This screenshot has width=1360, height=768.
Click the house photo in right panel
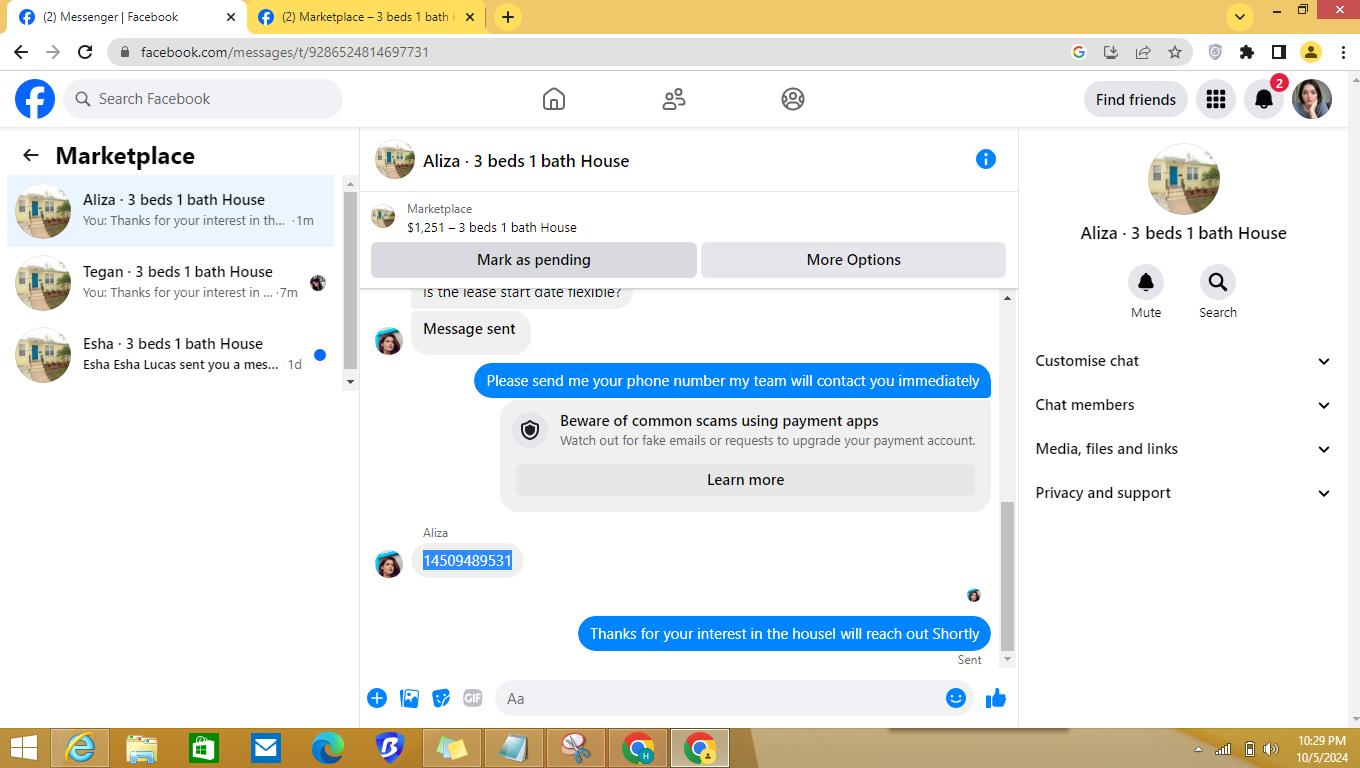coord(1184,179)
